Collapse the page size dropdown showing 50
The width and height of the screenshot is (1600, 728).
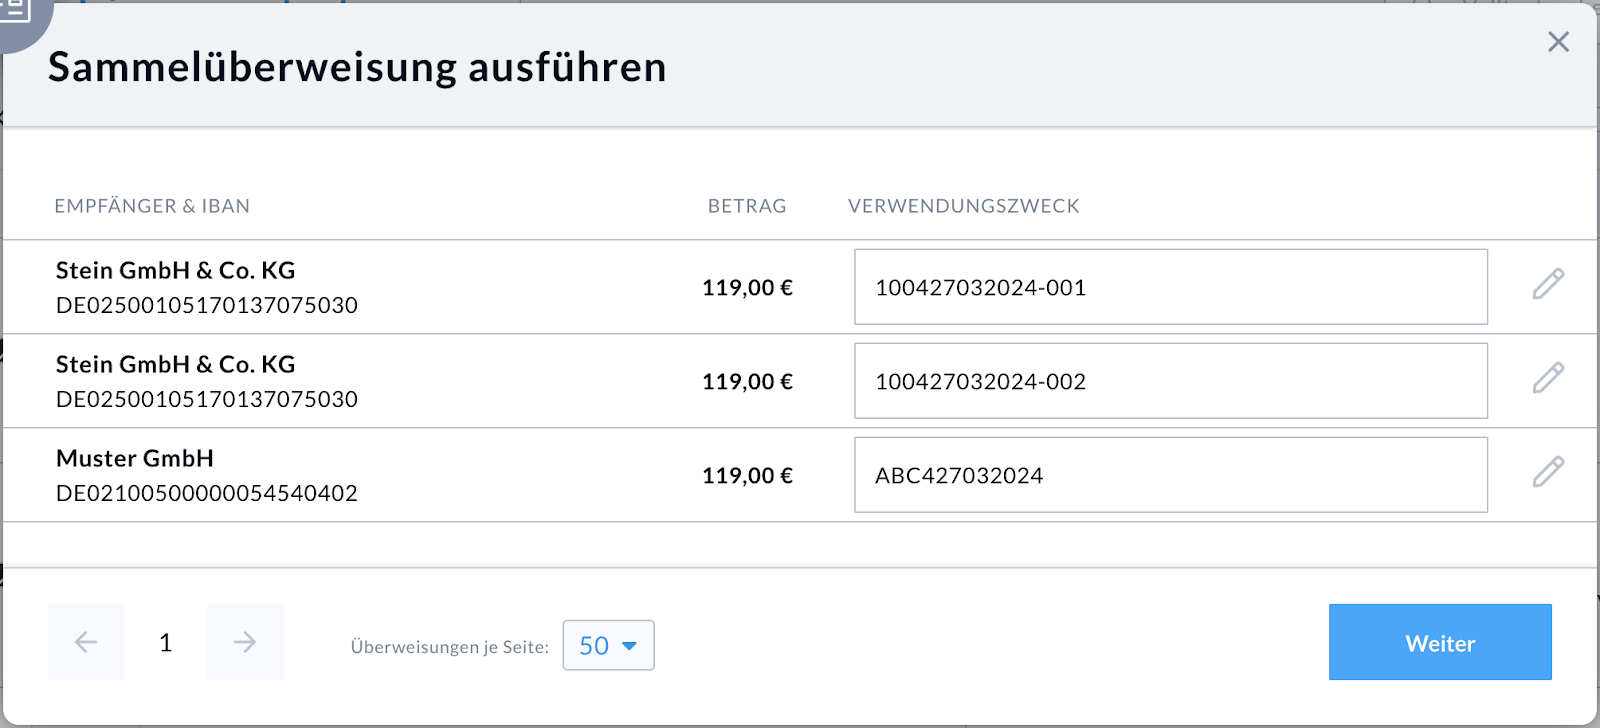pos(608,645)
